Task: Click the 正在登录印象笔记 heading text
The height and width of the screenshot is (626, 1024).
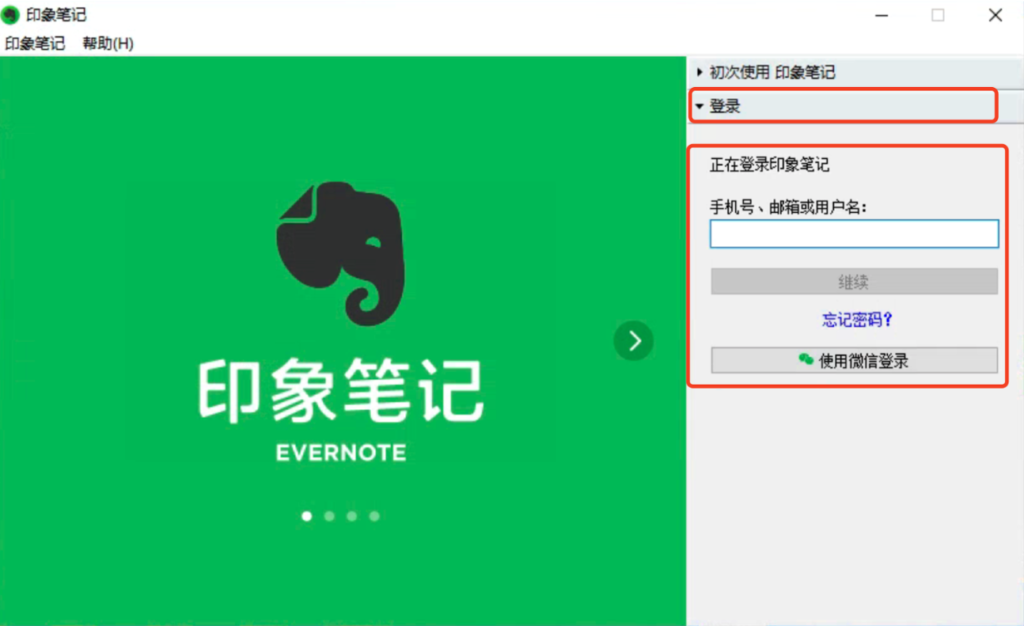Action: pos(769,164)
